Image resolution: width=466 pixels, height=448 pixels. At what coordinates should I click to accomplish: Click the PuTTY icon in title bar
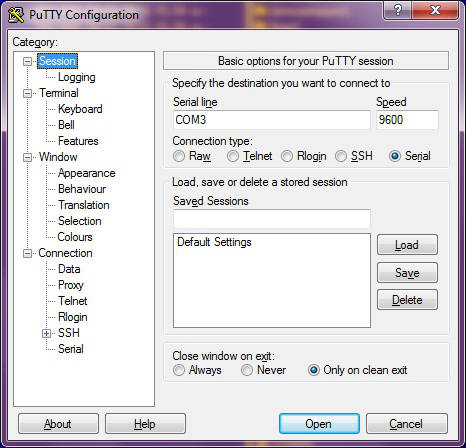click(x=15, y=14)
